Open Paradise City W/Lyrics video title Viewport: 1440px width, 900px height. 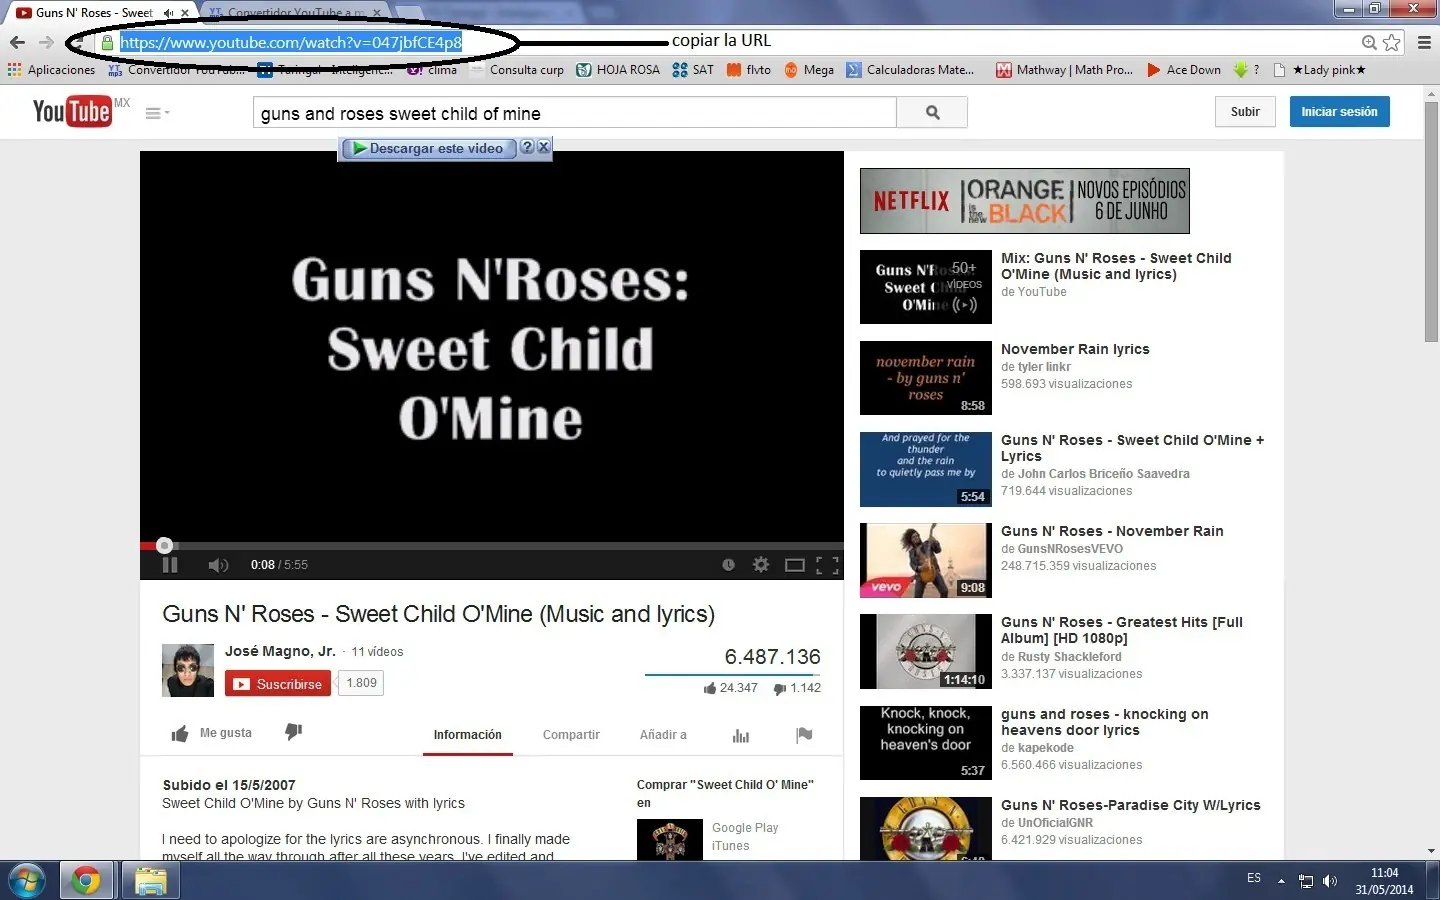pos(1130,805)
